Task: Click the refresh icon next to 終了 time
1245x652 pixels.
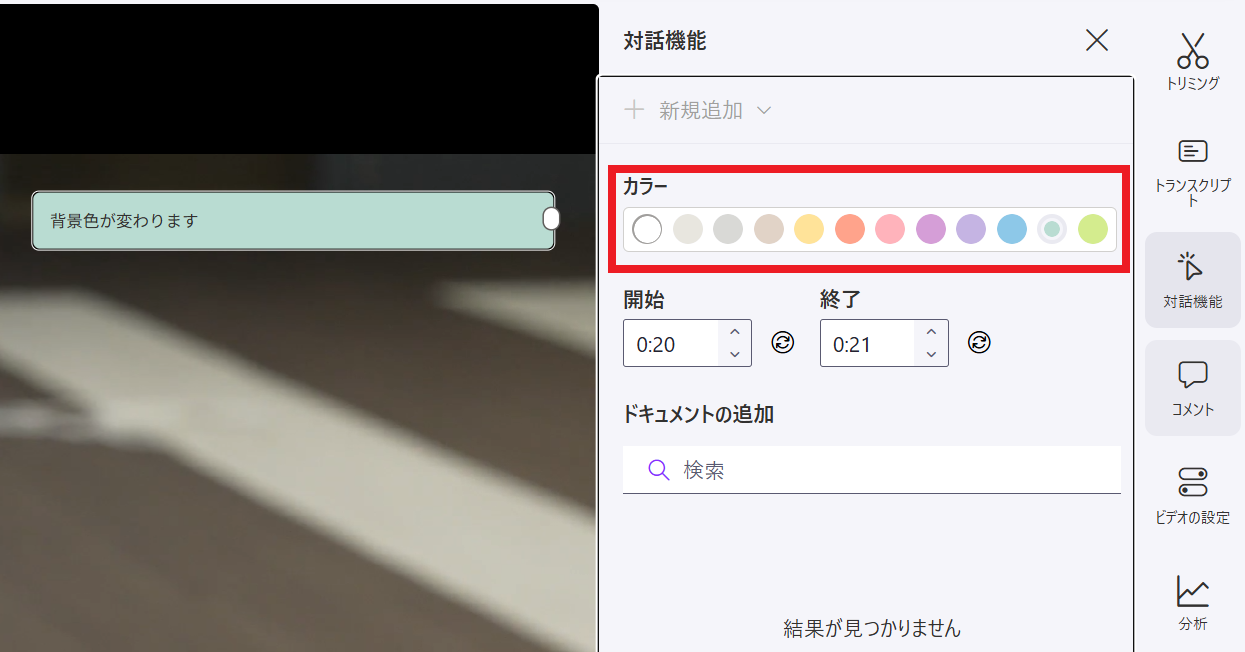Action: (980, 343)
